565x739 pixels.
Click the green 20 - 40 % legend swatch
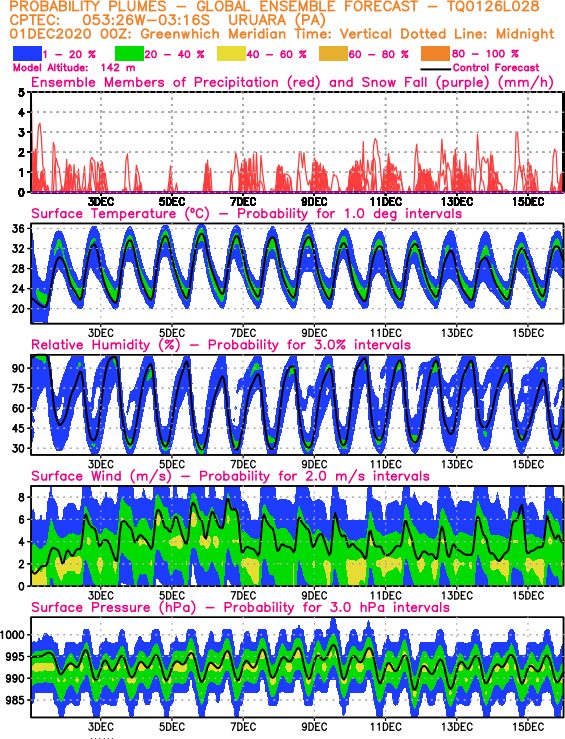coord(129,53)
